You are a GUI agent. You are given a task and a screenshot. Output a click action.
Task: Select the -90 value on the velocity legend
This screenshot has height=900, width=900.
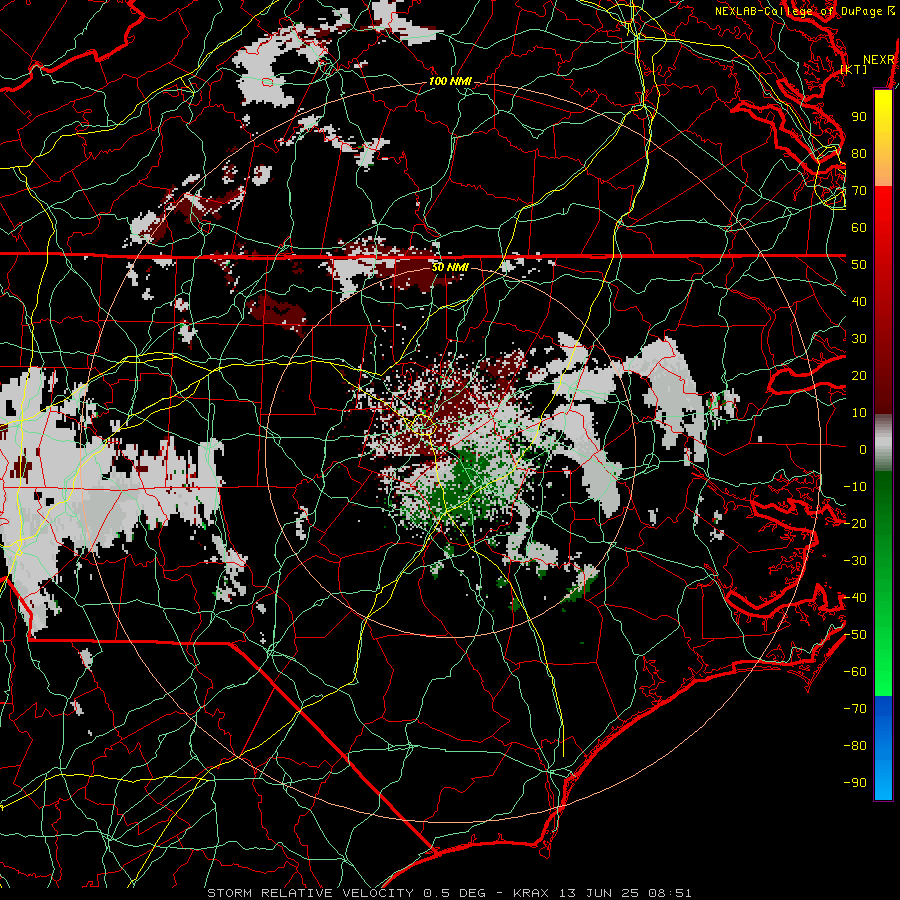click(x=855, y=783)
